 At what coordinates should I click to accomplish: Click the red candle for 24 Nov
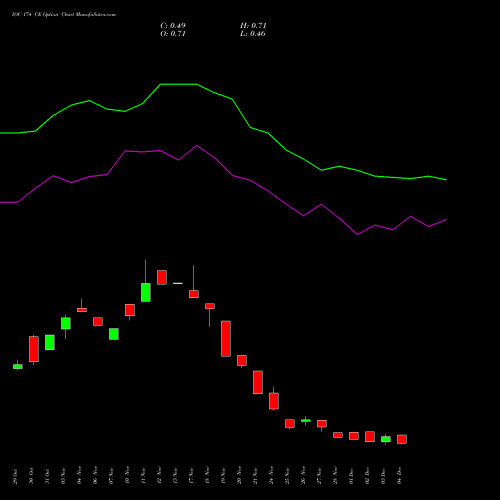[x=274, y=401]
